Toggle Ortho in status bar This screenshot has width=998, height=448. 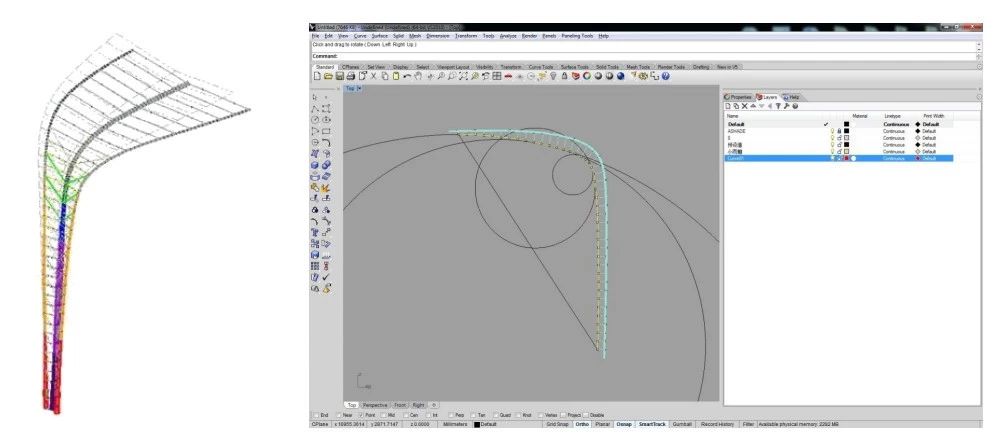(x=582, y=424)
